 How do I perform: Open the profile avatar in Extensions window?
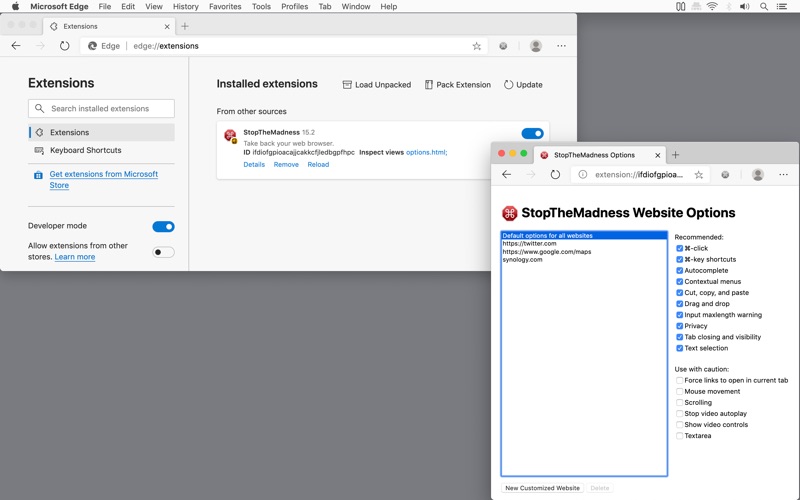(x=536, y=46)
